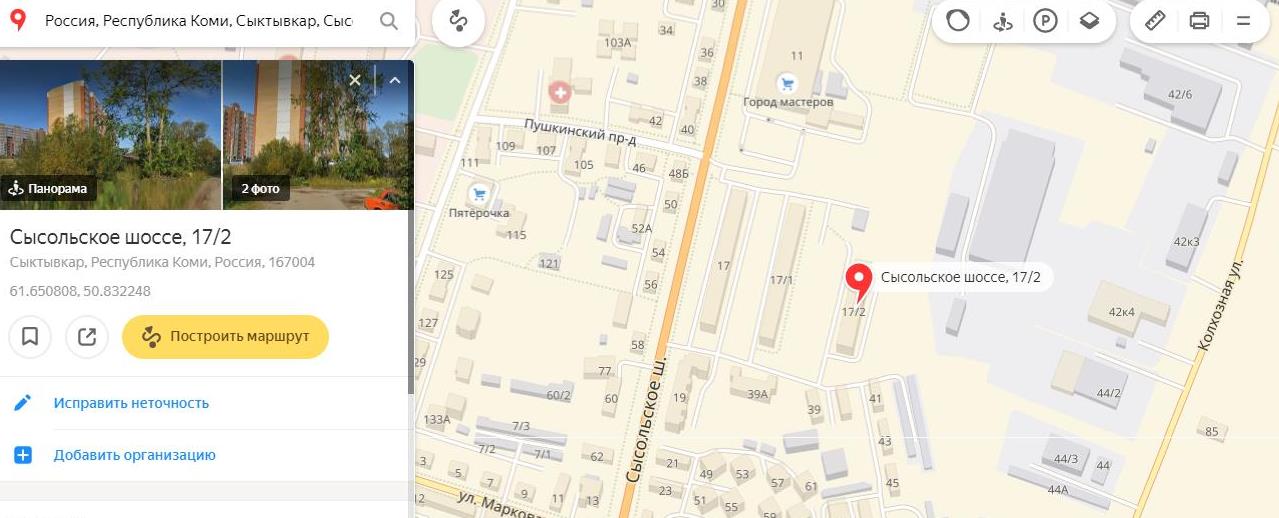The width and height of the screenshot is (1279, 518).
Task: Collapse the place card with chevron
Action: click(394, 80)
